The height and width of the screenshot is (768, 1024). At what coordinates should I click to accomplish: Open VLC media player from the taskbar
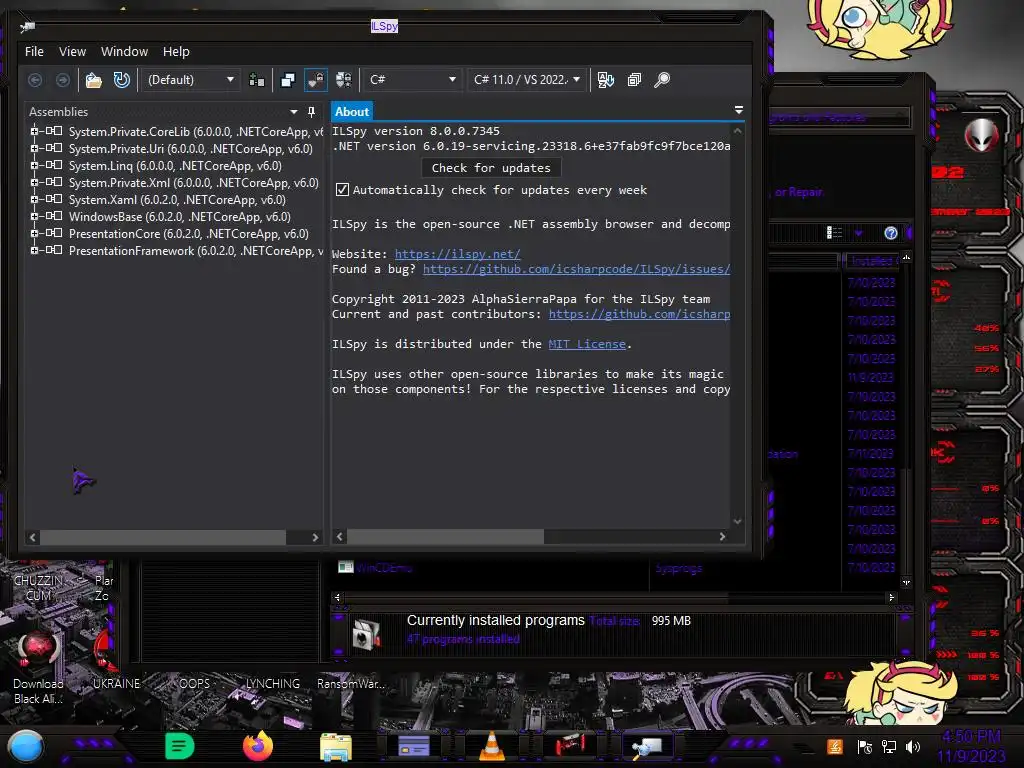pos(492,746)
